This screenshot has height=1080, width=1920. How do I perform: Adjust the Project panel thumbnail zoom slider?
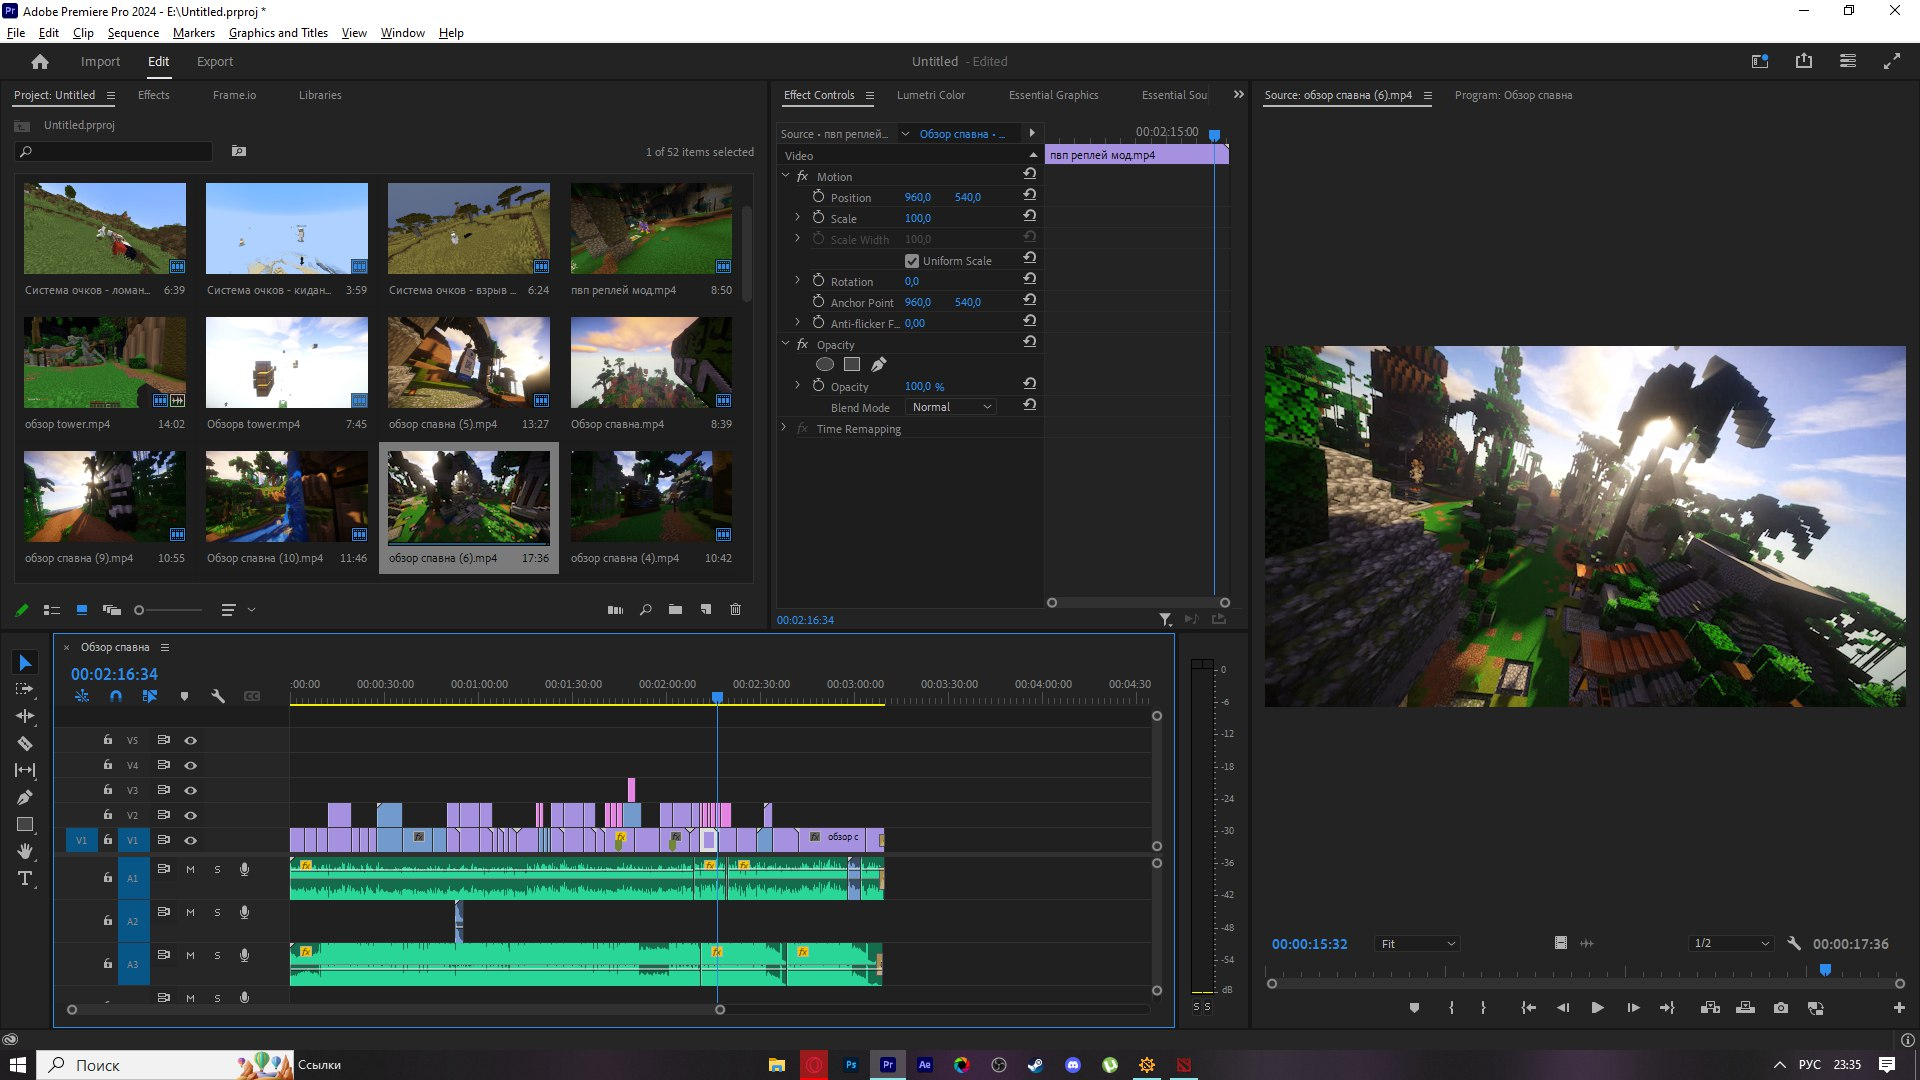(x=170, y=610)
